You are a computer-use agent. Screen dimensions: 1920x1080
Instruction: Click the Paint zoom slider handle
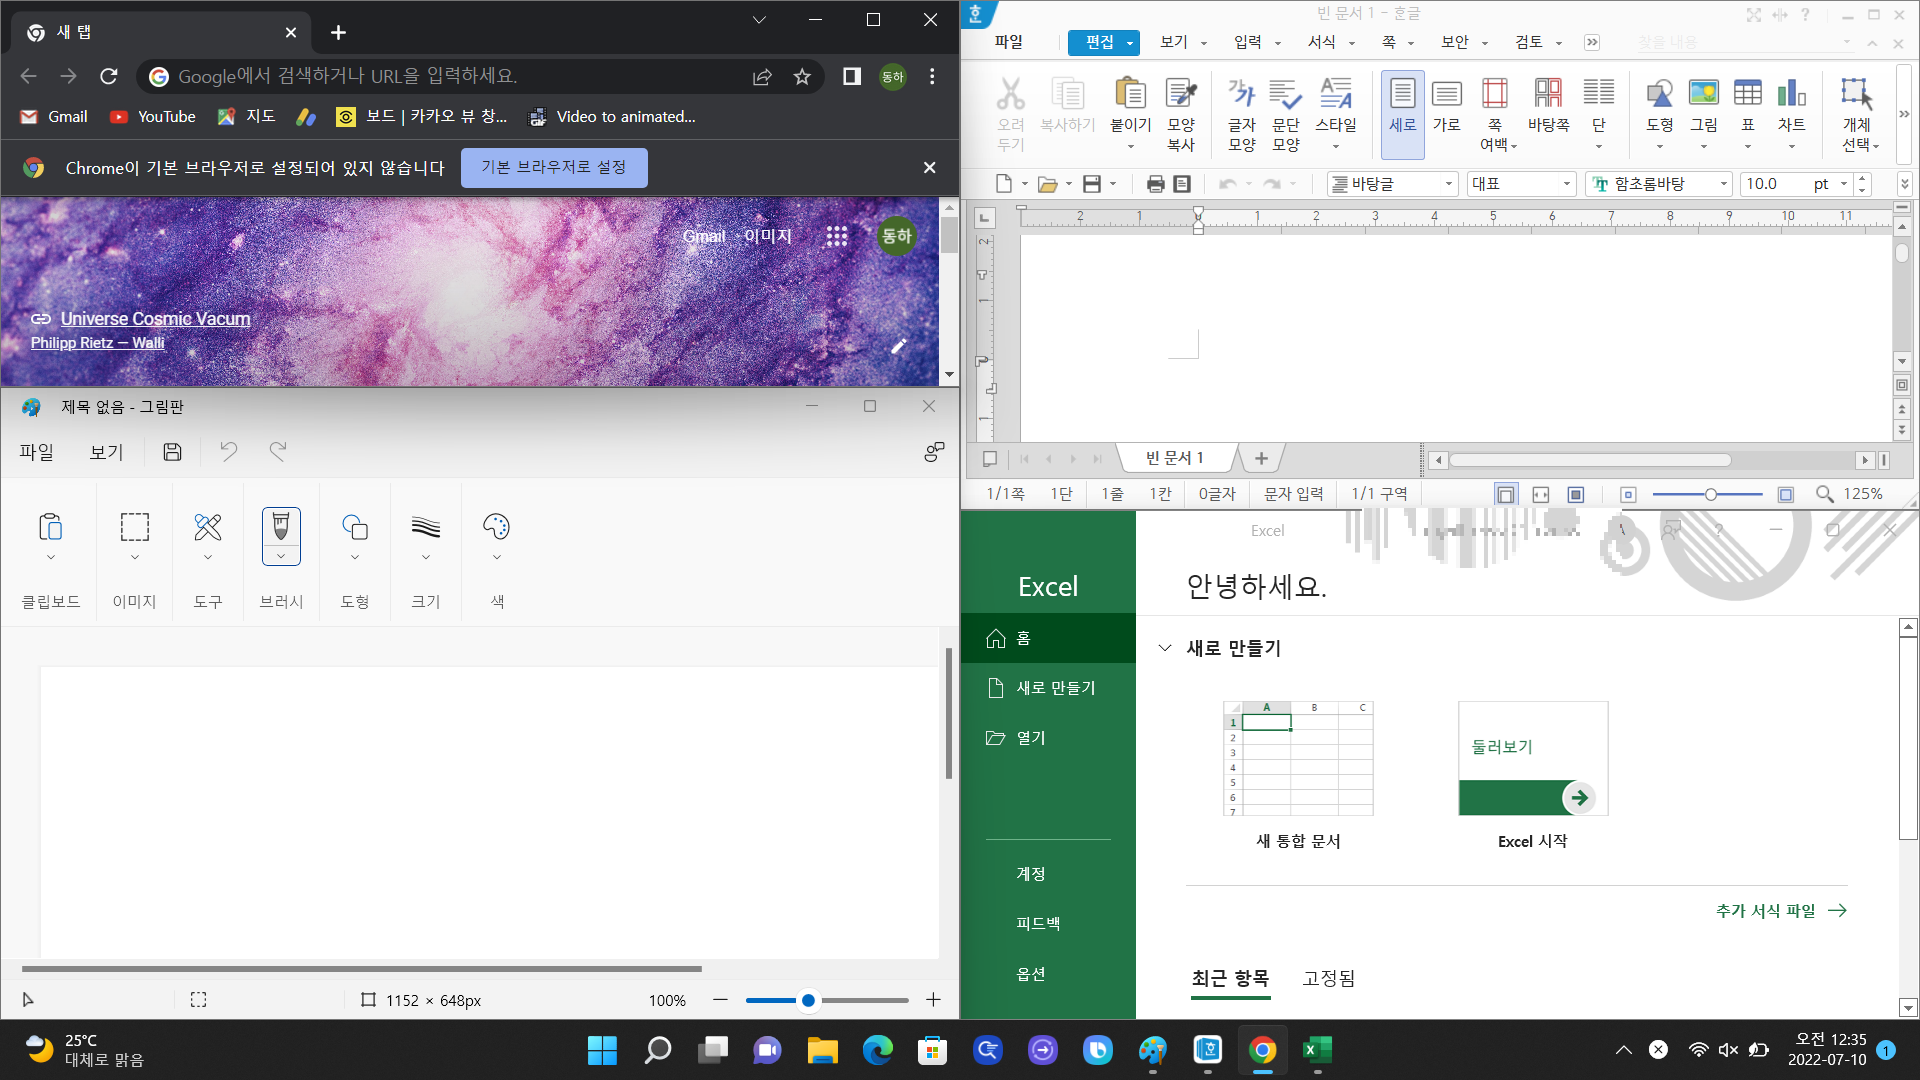[x=808, y=1000]
